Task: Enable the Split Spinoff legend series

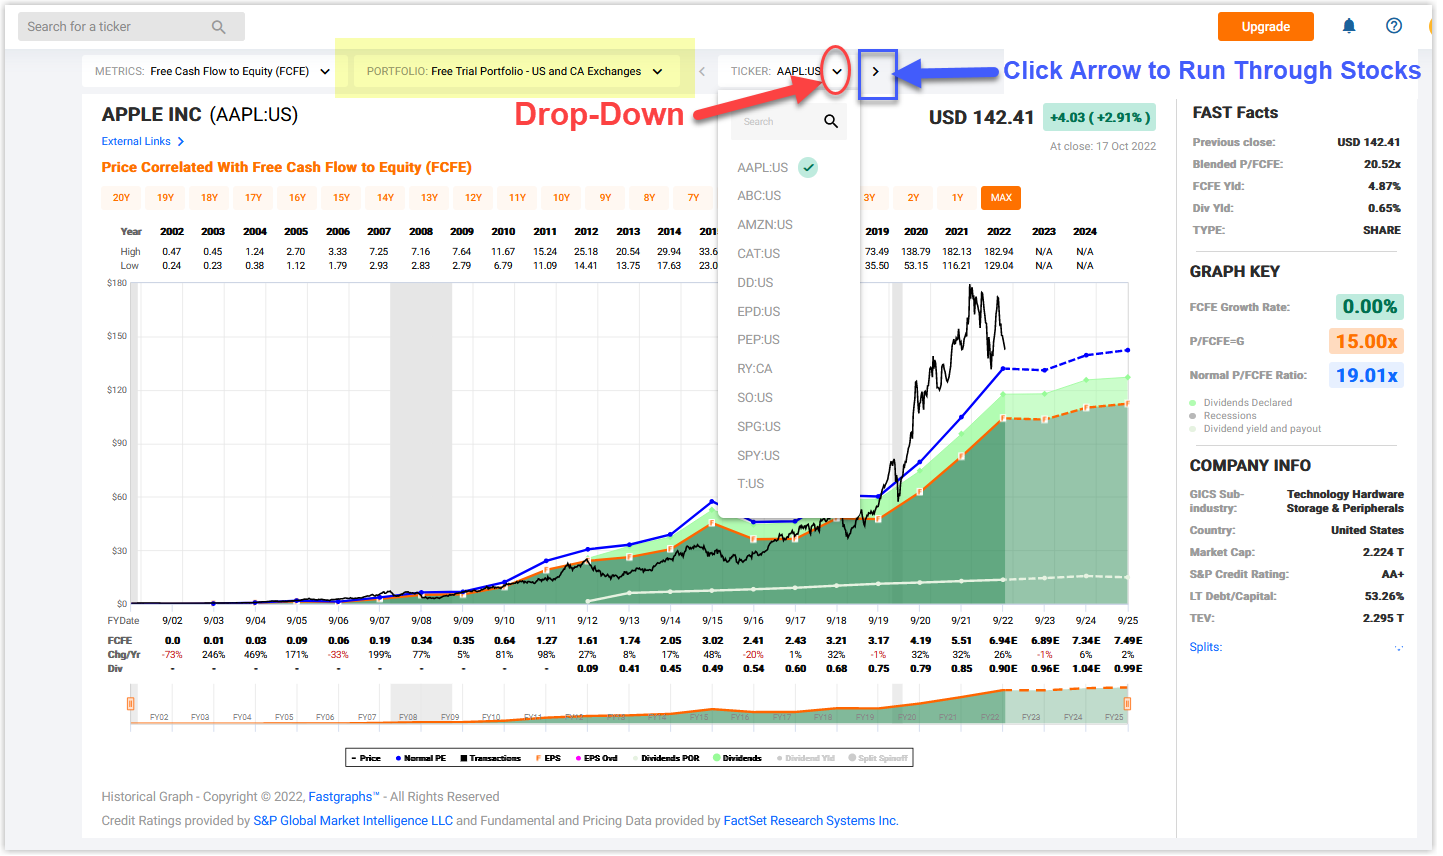Action: click(878, 759)
